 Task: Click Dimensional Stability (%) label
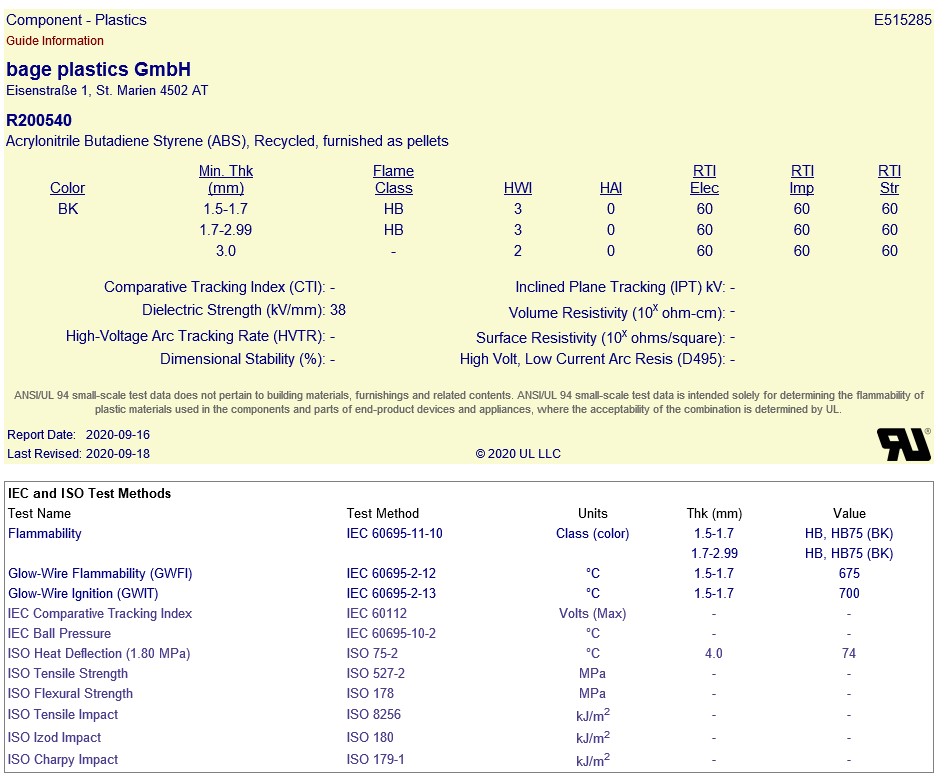click(242, 359)
